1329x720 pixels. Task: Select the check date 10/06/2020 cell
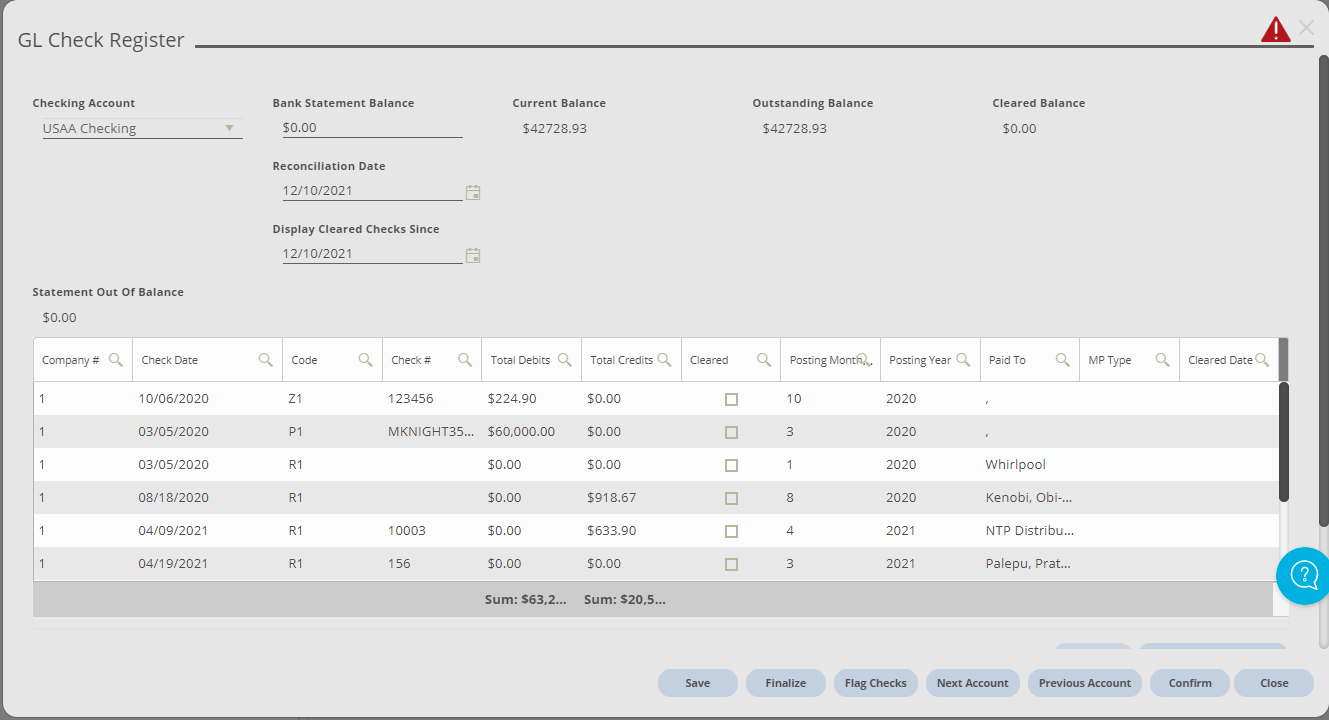click(207, 398)
